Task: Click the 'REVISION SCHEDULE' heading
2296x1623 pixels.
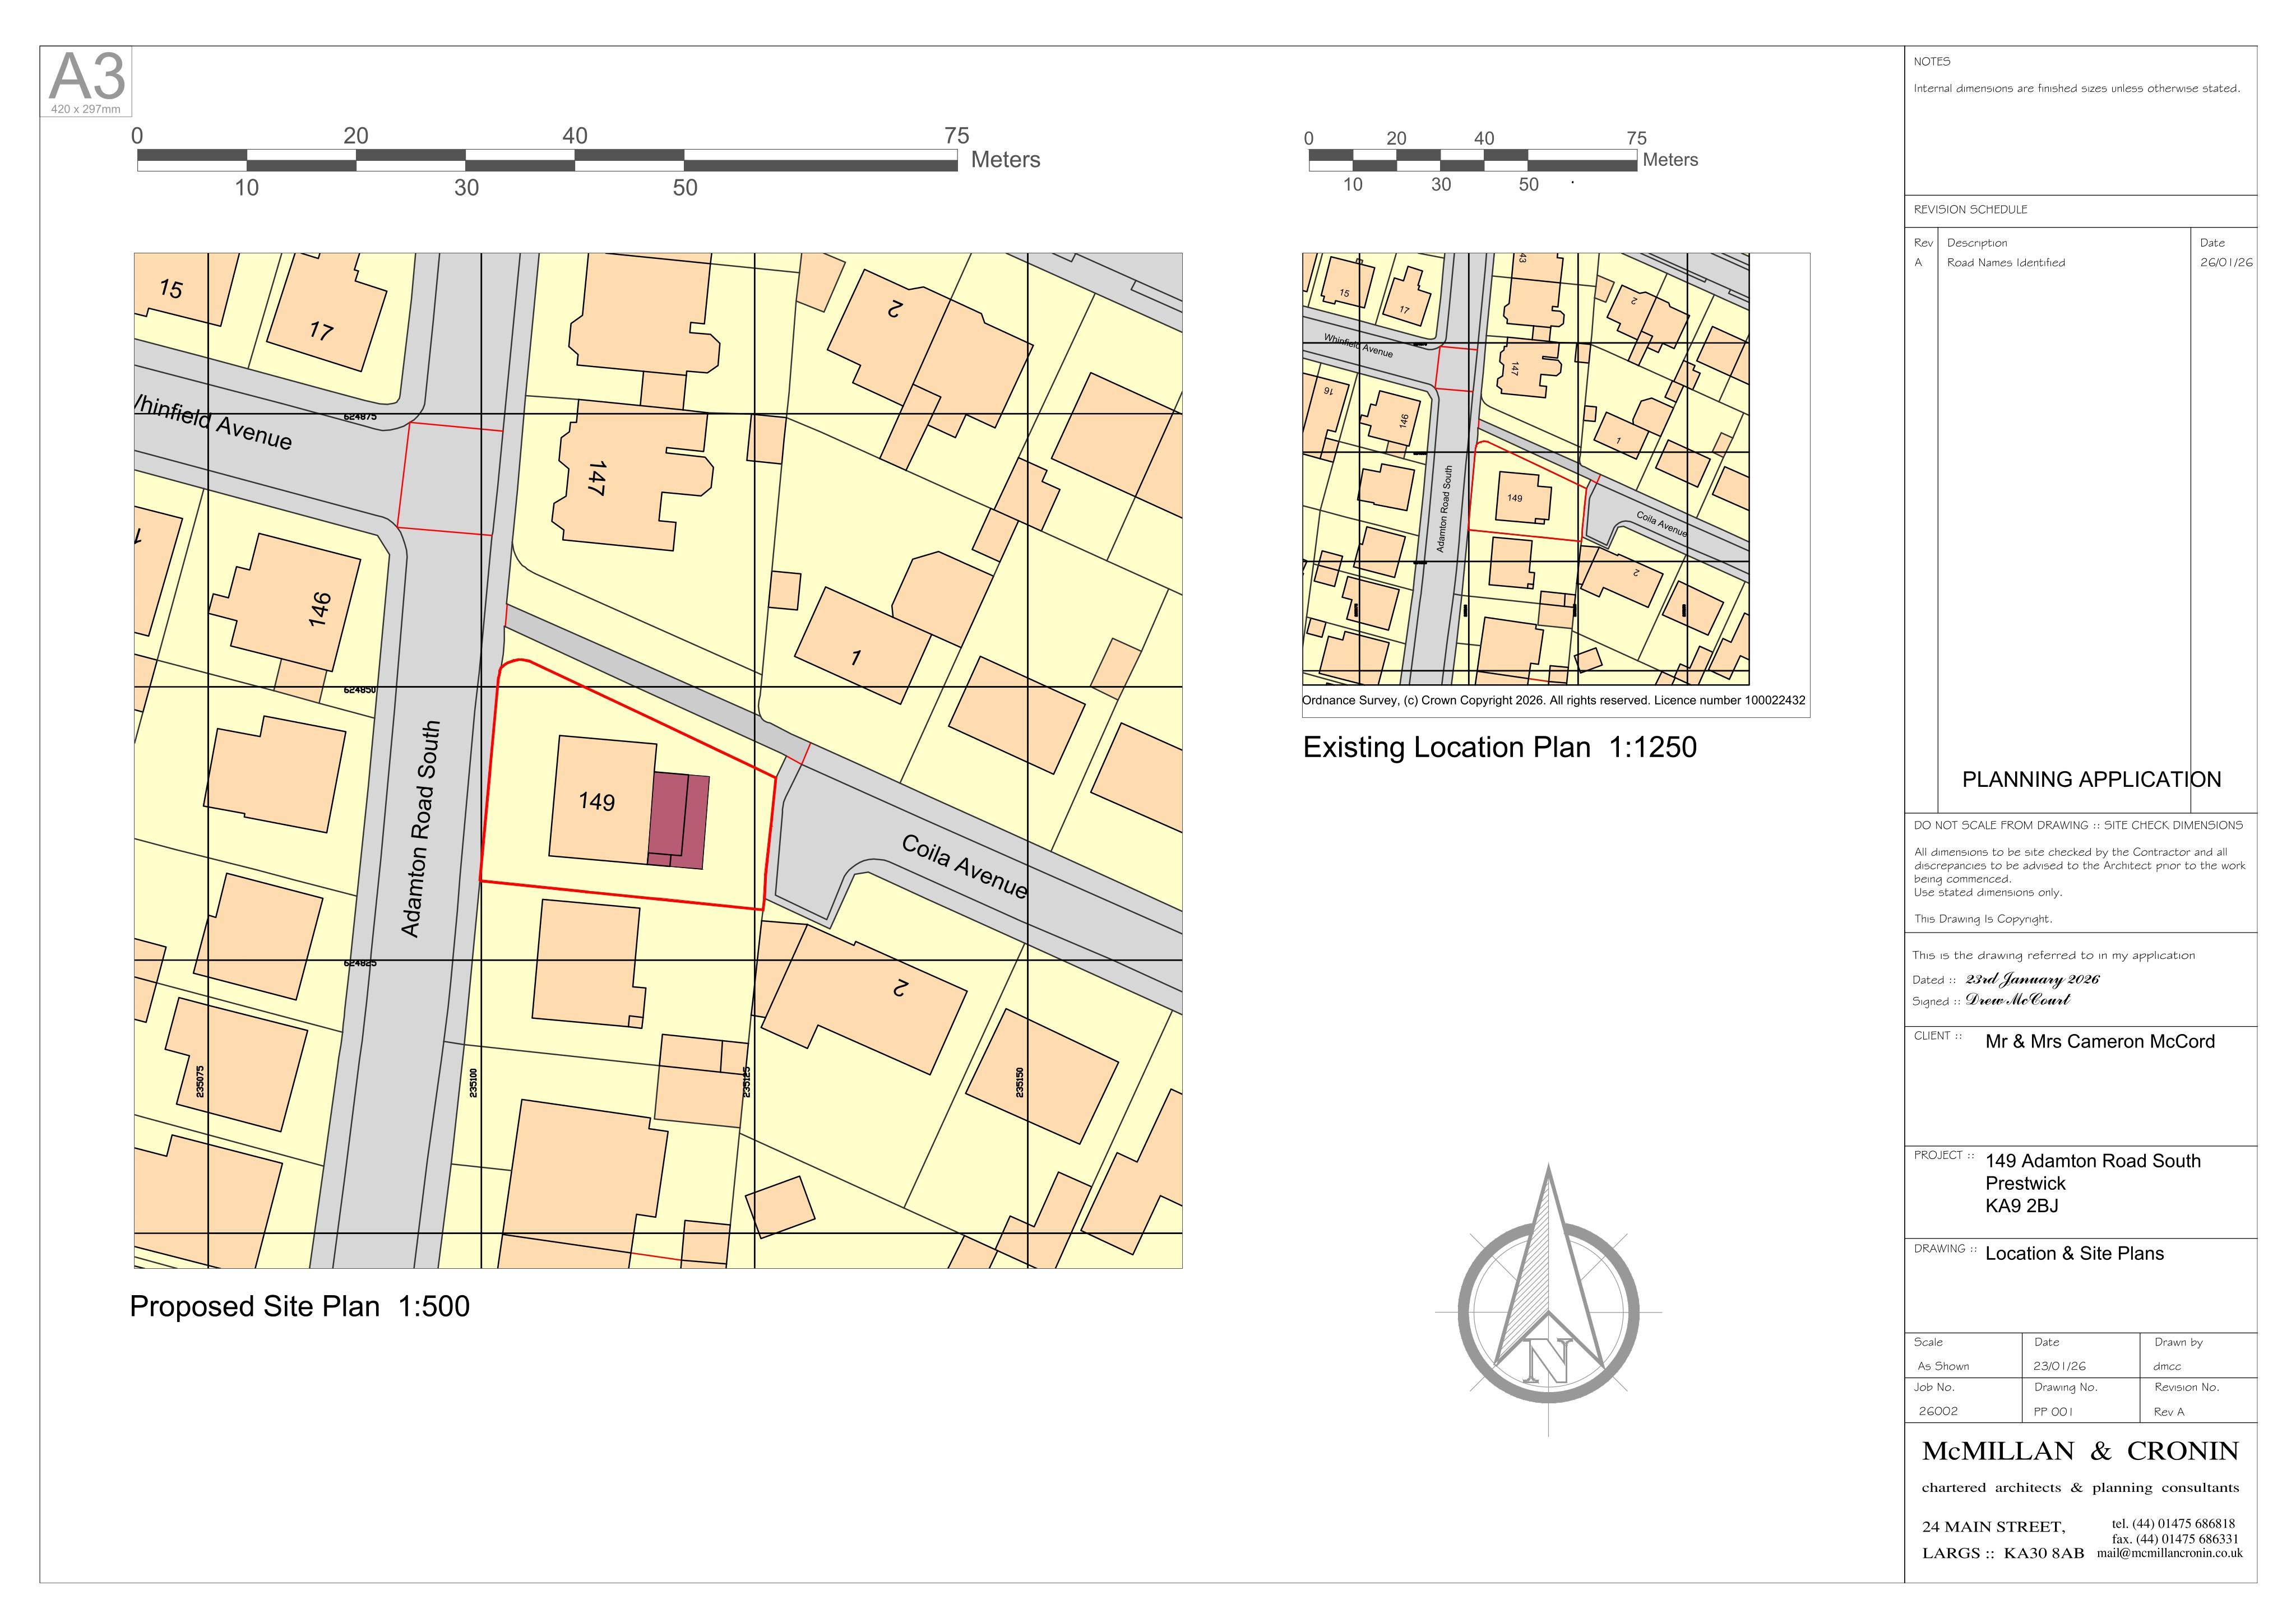Action: click(x=1970, y=209)
